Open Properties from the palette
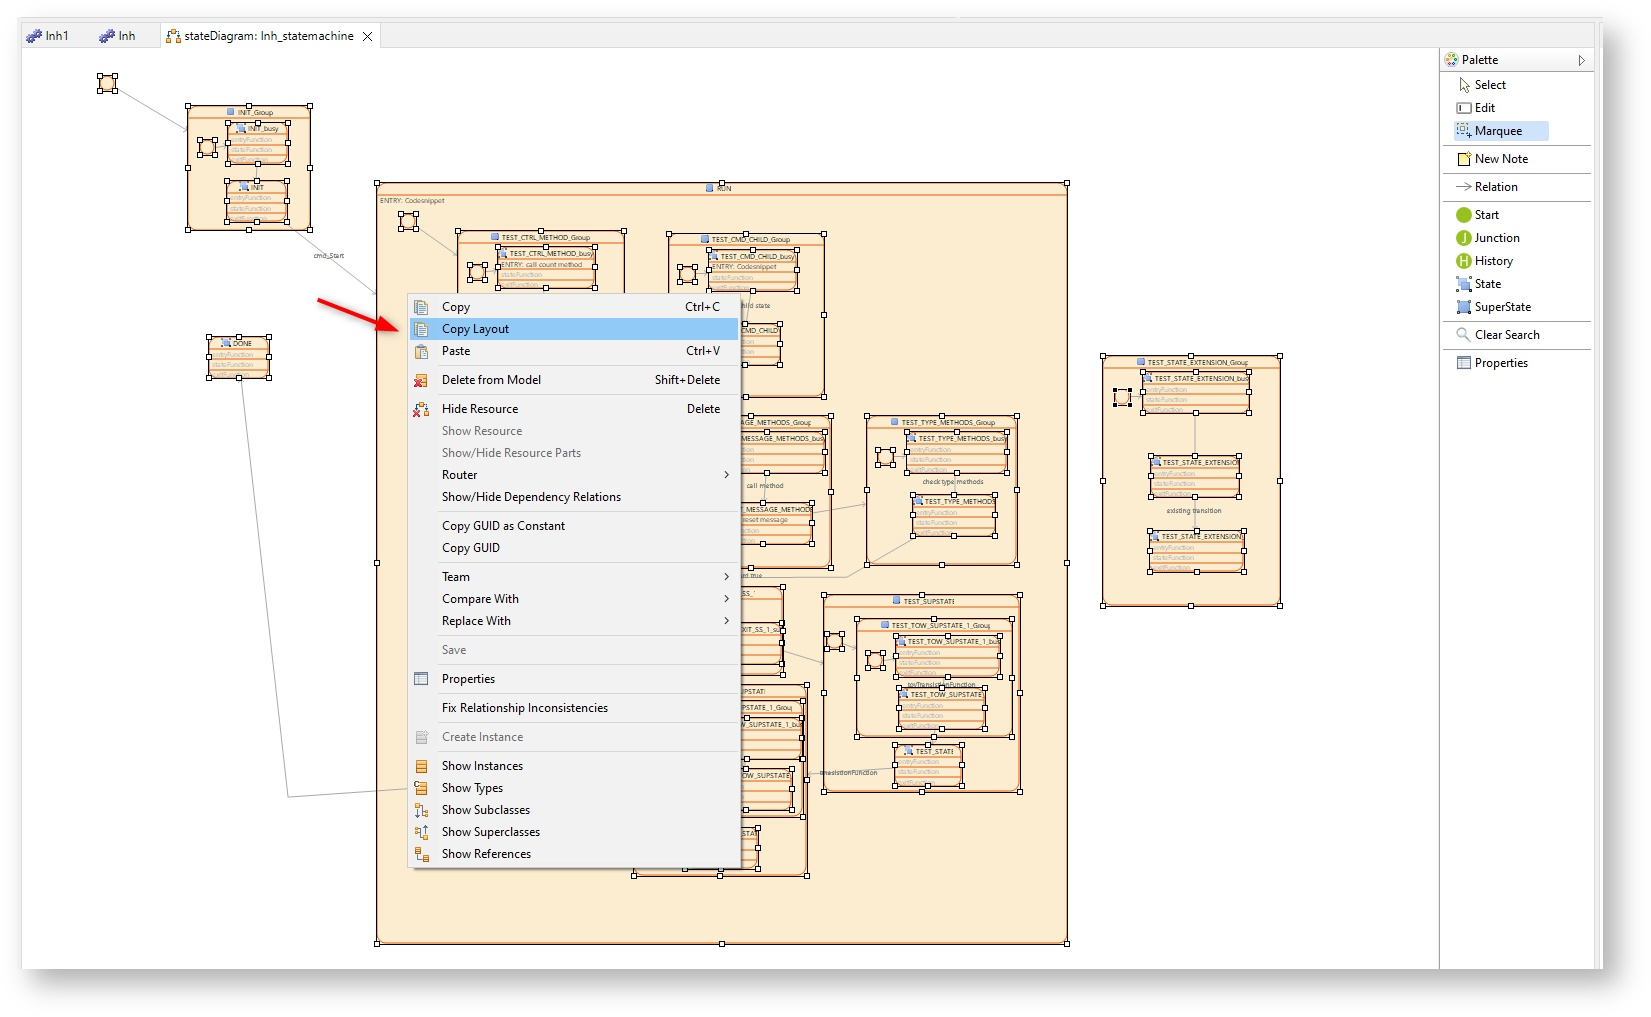 [1500, 363]
